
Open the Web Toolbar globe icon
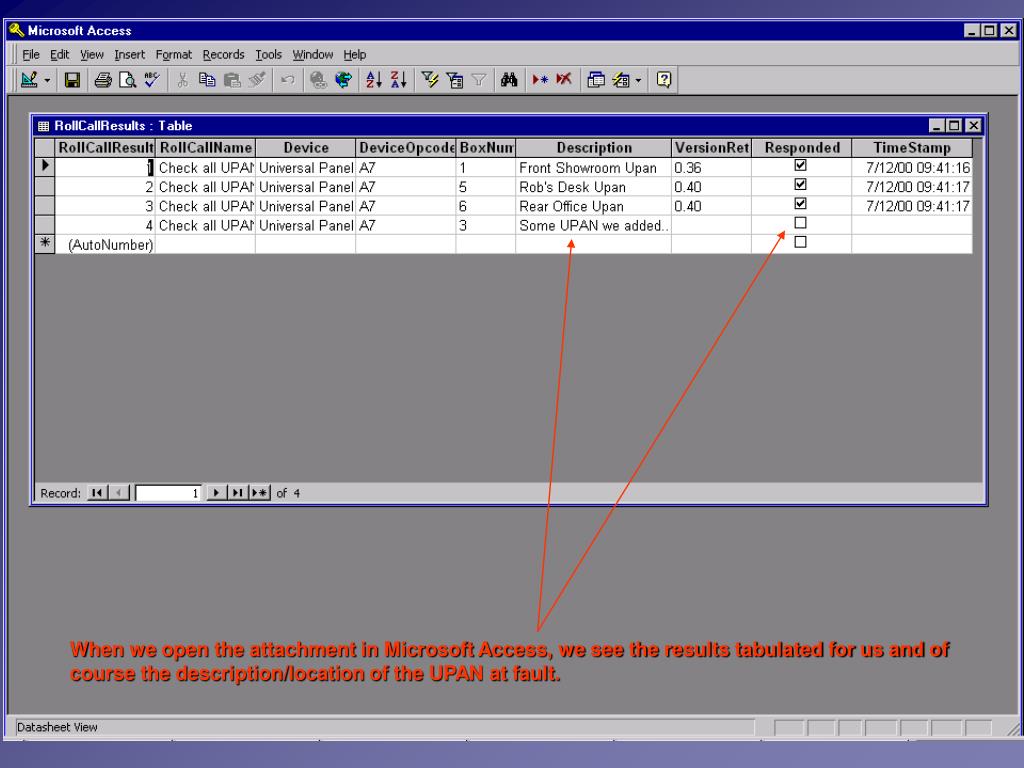343,80
